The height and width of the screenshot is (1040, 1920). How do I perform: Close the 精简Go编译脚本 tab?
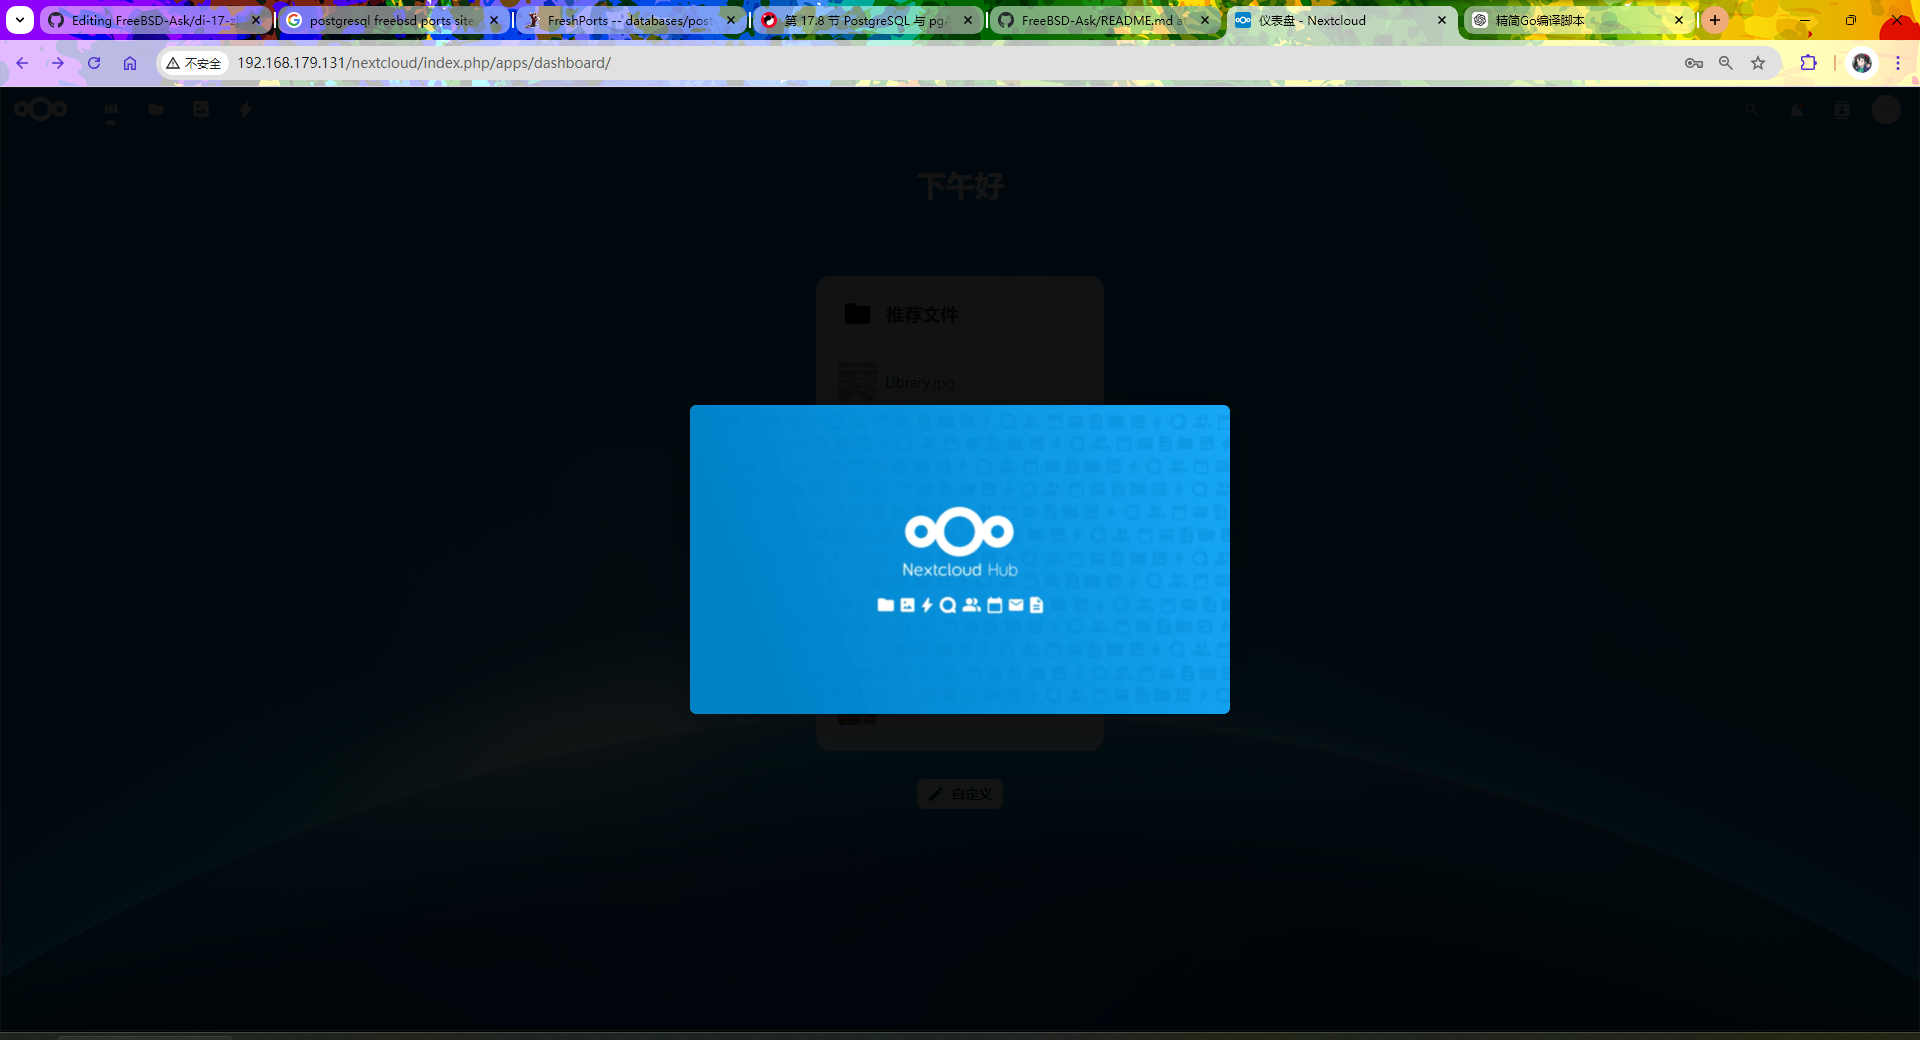(1679, 20)
